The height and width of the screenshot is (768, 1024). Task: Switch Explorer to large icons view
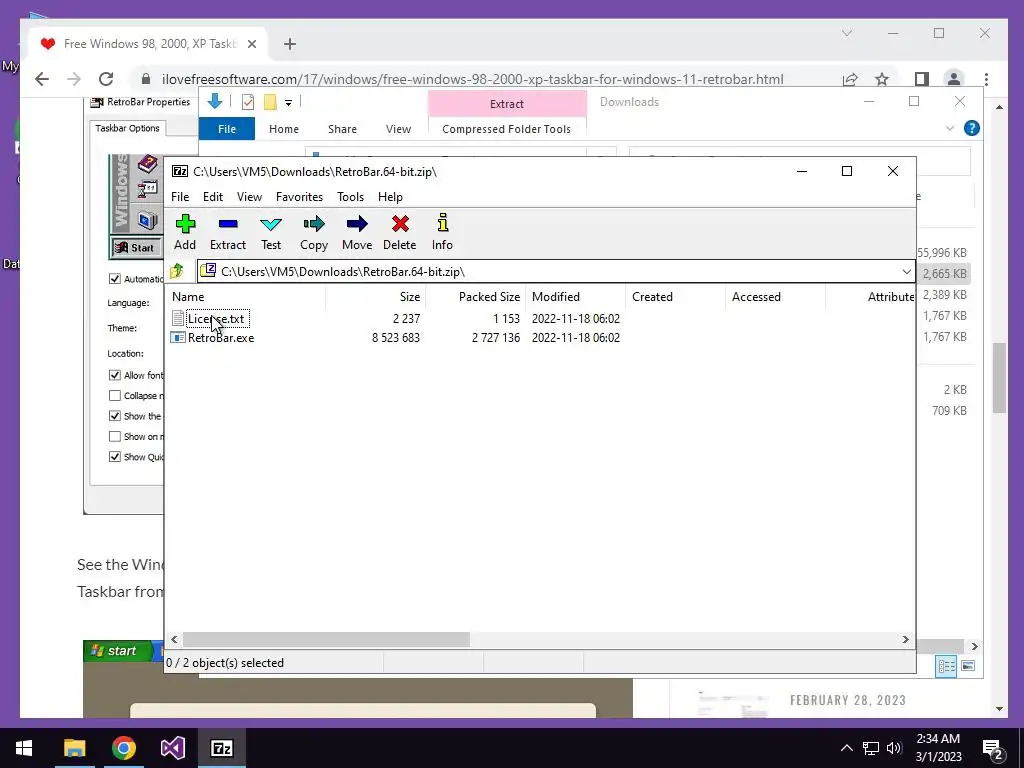968,665
